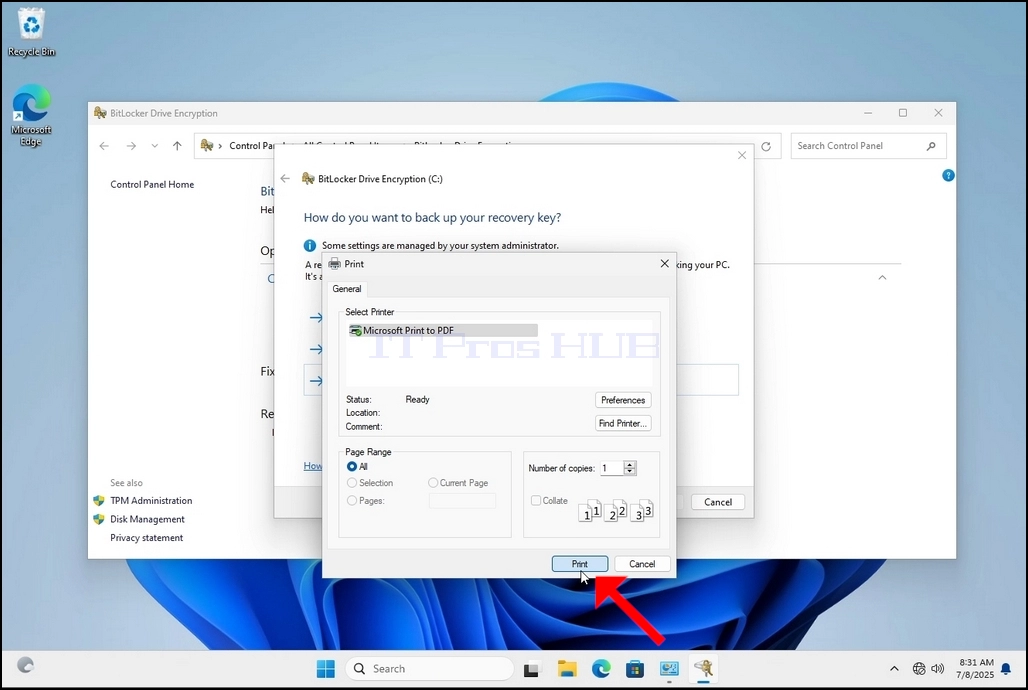Click the Print button

tap(580, 564)
